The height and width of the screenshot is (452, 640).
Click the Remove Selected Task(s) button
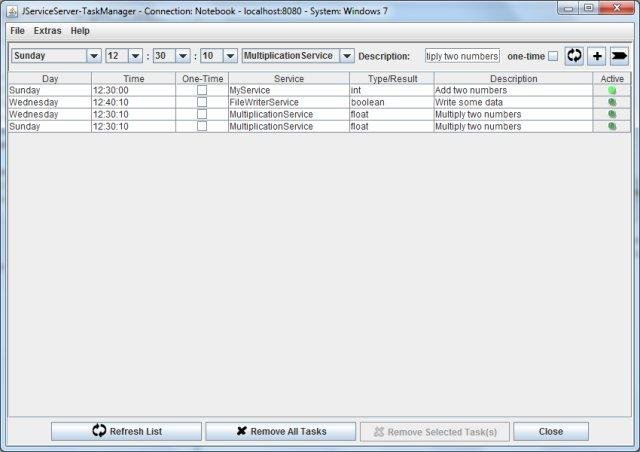435,432
